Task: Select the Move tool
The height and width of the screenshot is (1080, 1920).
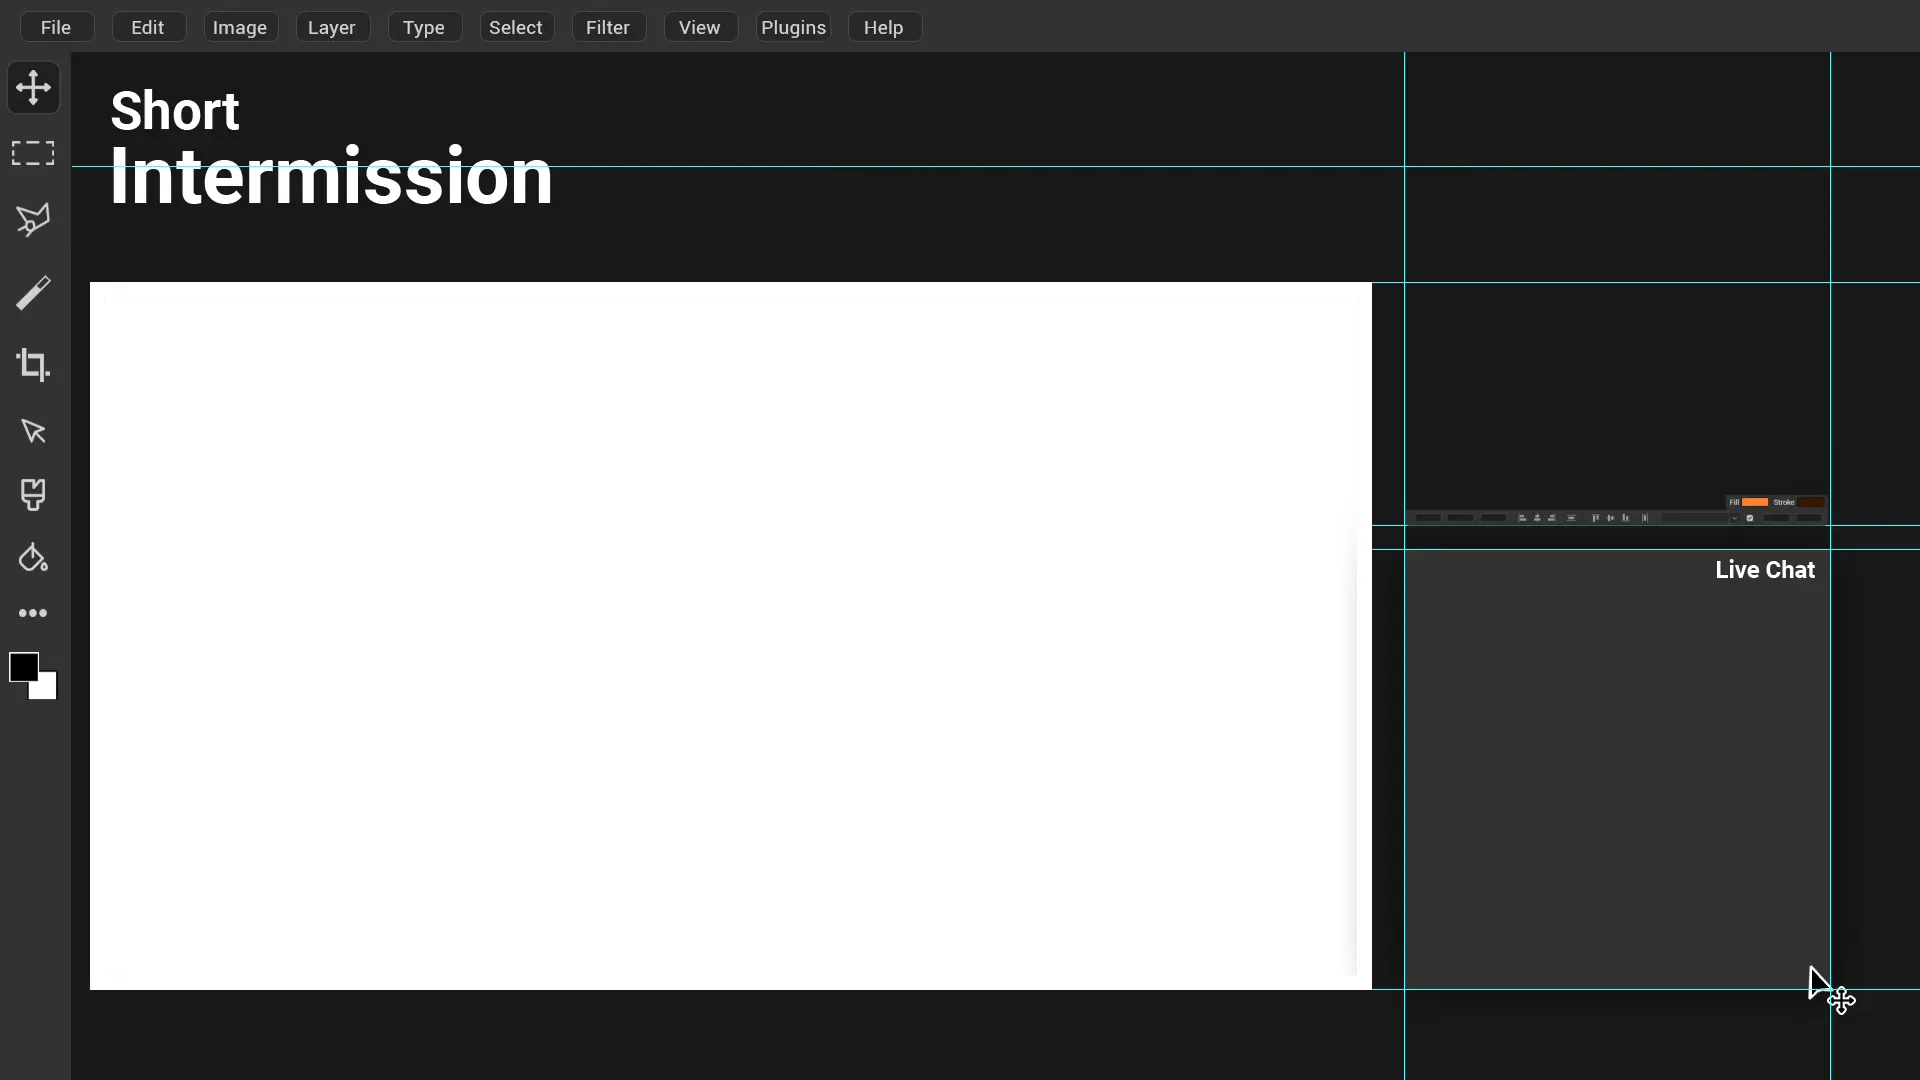Action: [x=33, y=88]
